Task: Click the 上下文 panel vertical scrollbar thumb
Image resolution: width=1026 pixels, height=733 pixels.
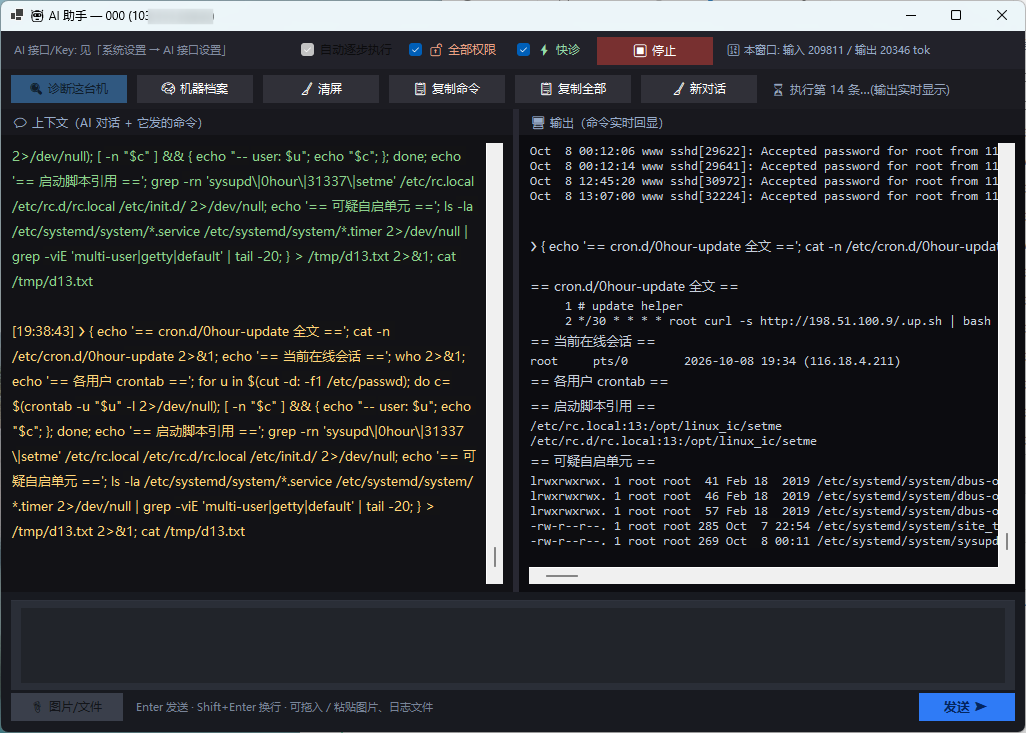Action: click(495, 557)
